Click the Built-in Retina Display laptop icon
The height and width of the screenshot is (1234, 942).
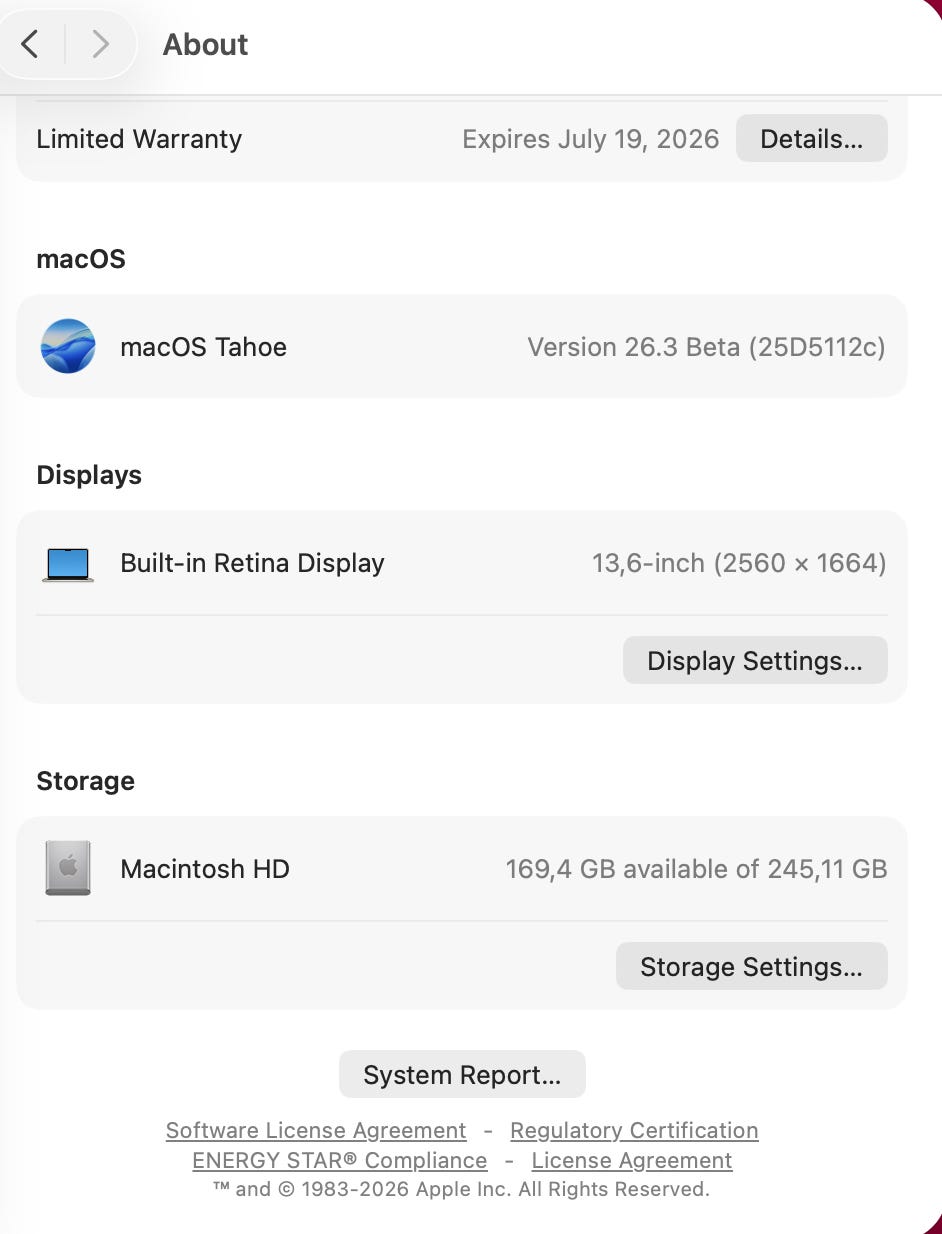68,564
